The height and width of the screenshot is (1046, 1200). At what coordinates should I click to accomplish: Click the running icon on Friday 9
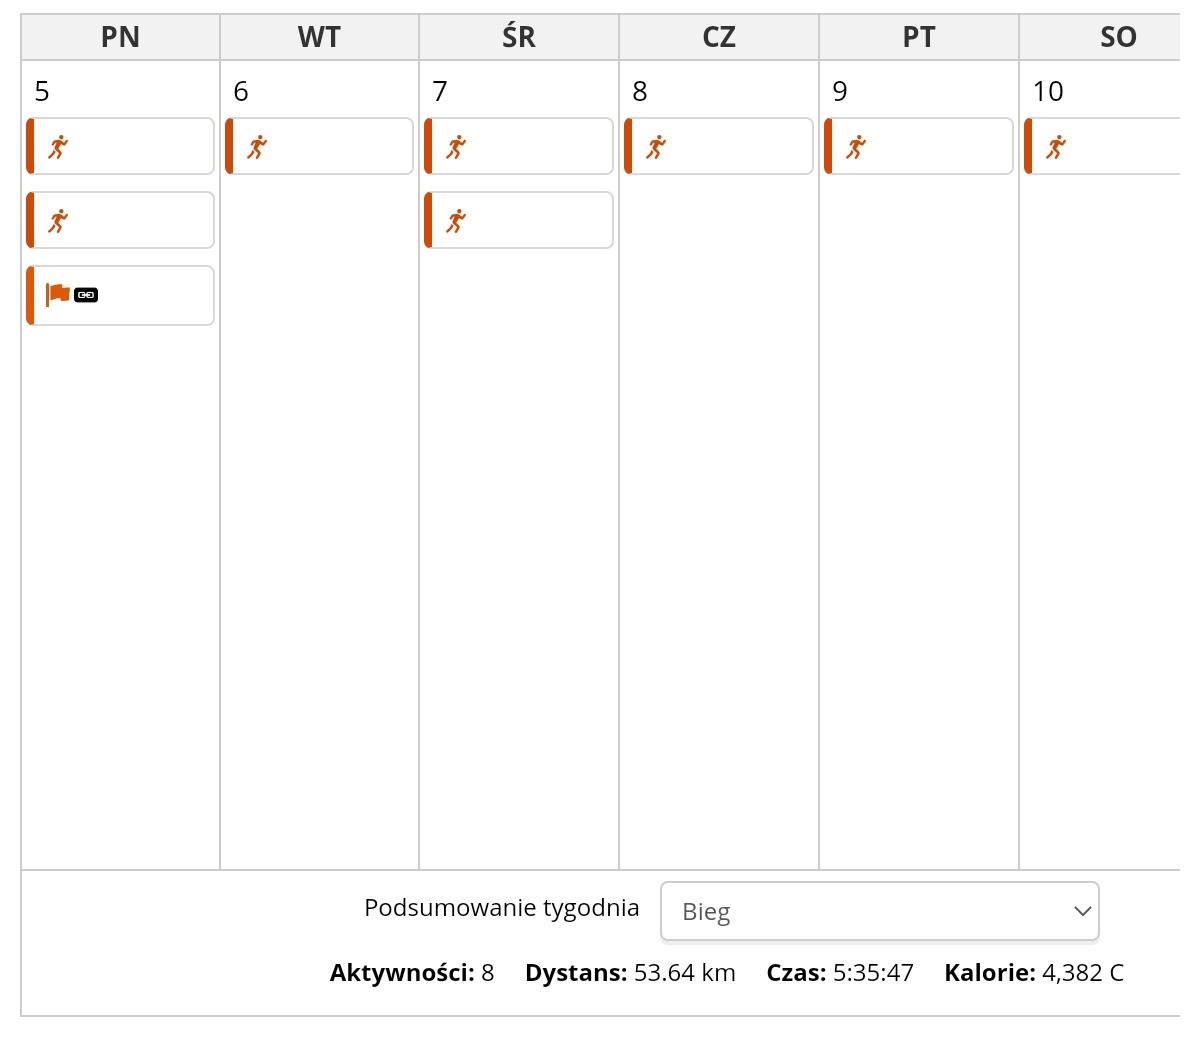tap(856, 147)
